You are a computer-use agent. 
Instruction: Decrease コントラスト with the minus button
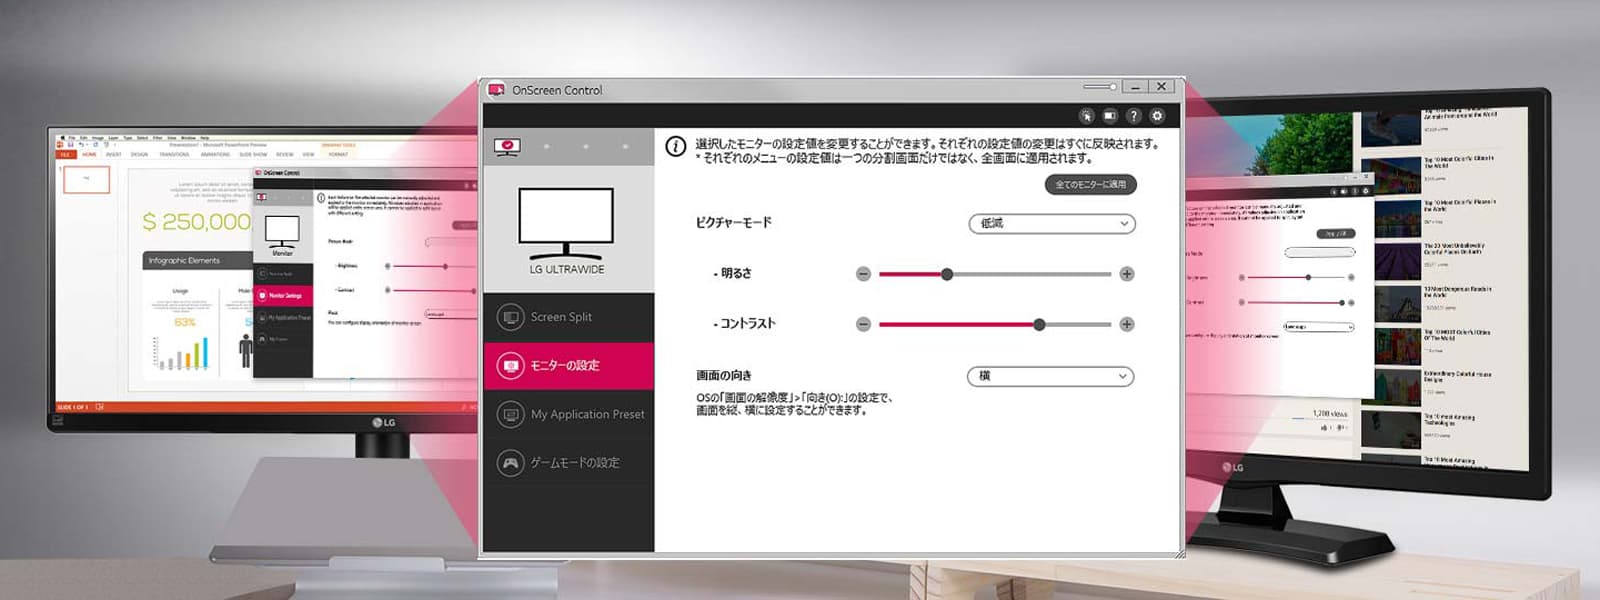tap(863, 324)
